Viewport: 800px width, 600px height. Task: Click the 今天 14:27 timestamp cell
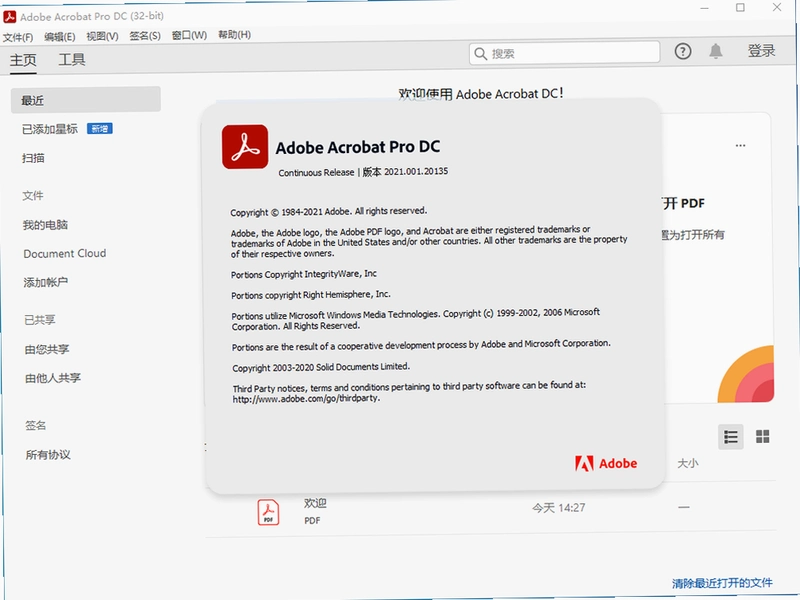(x=559, y=508)
